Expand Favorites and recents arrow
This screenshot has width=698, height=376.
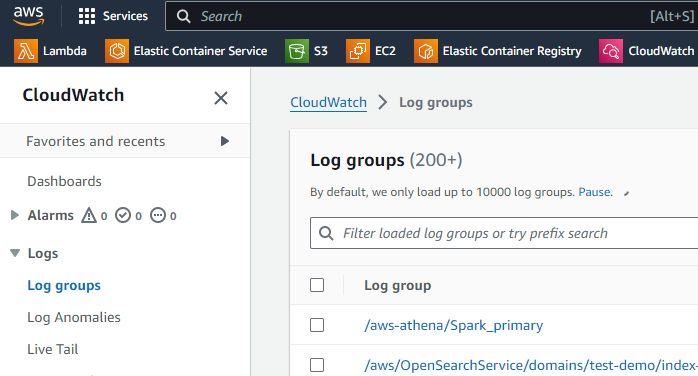pos(225,141)
